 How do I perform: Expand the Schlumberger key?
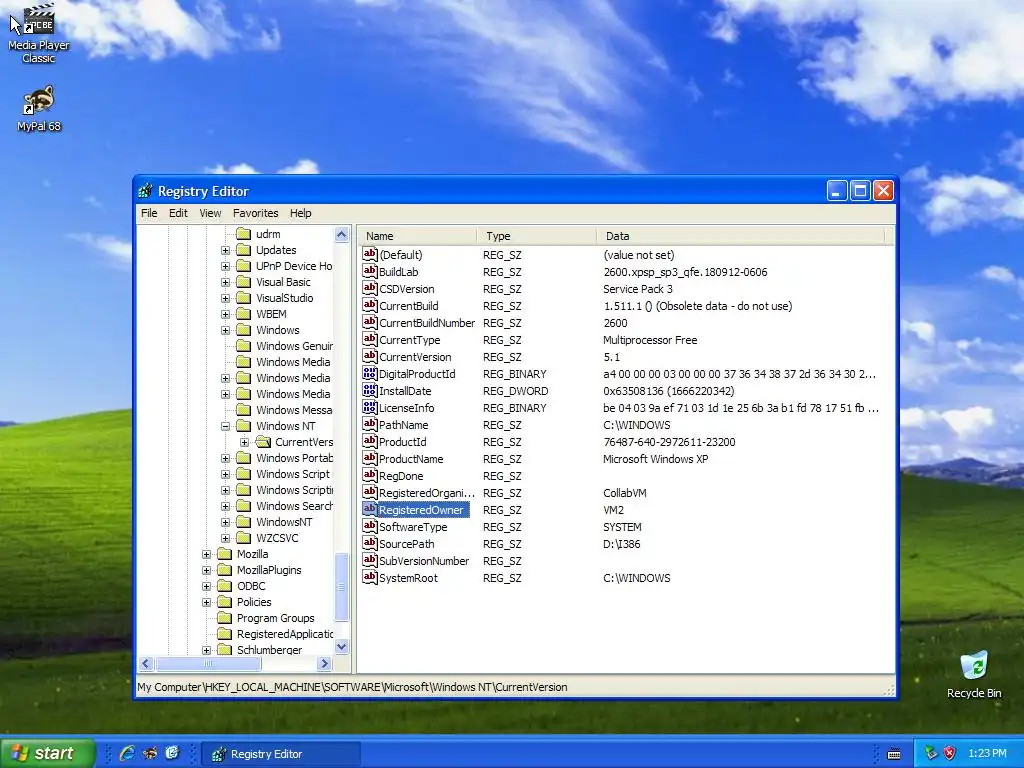click(206, 650)
